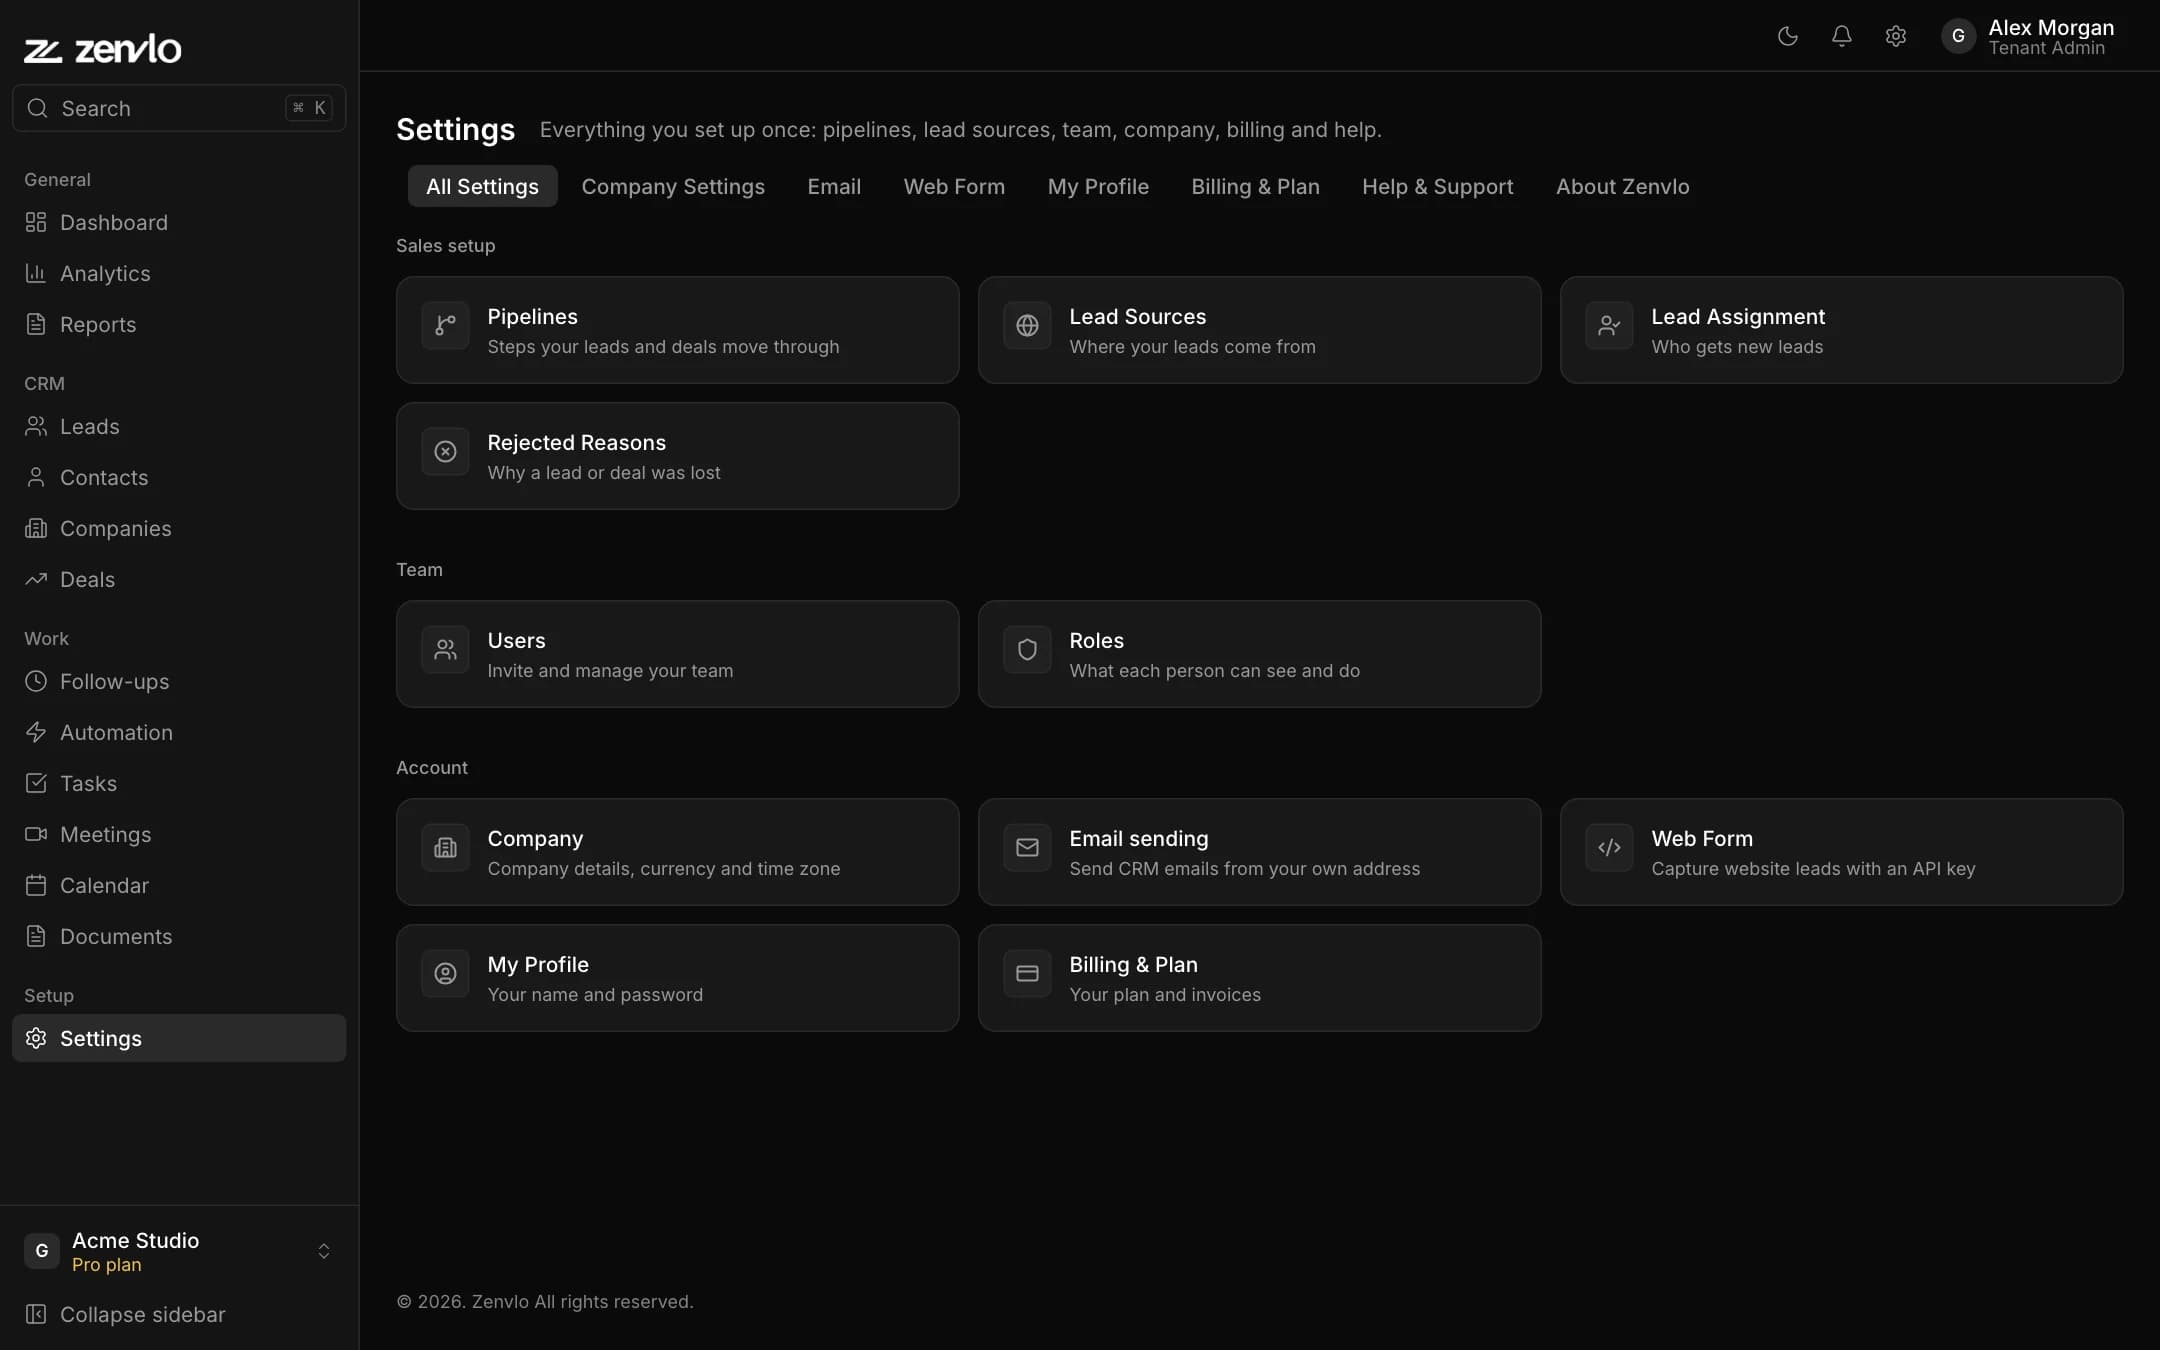Open notifications via the bell icon
Image resolution: width=2160 pixels, height=1350 pixels.
pos(1841,36)
